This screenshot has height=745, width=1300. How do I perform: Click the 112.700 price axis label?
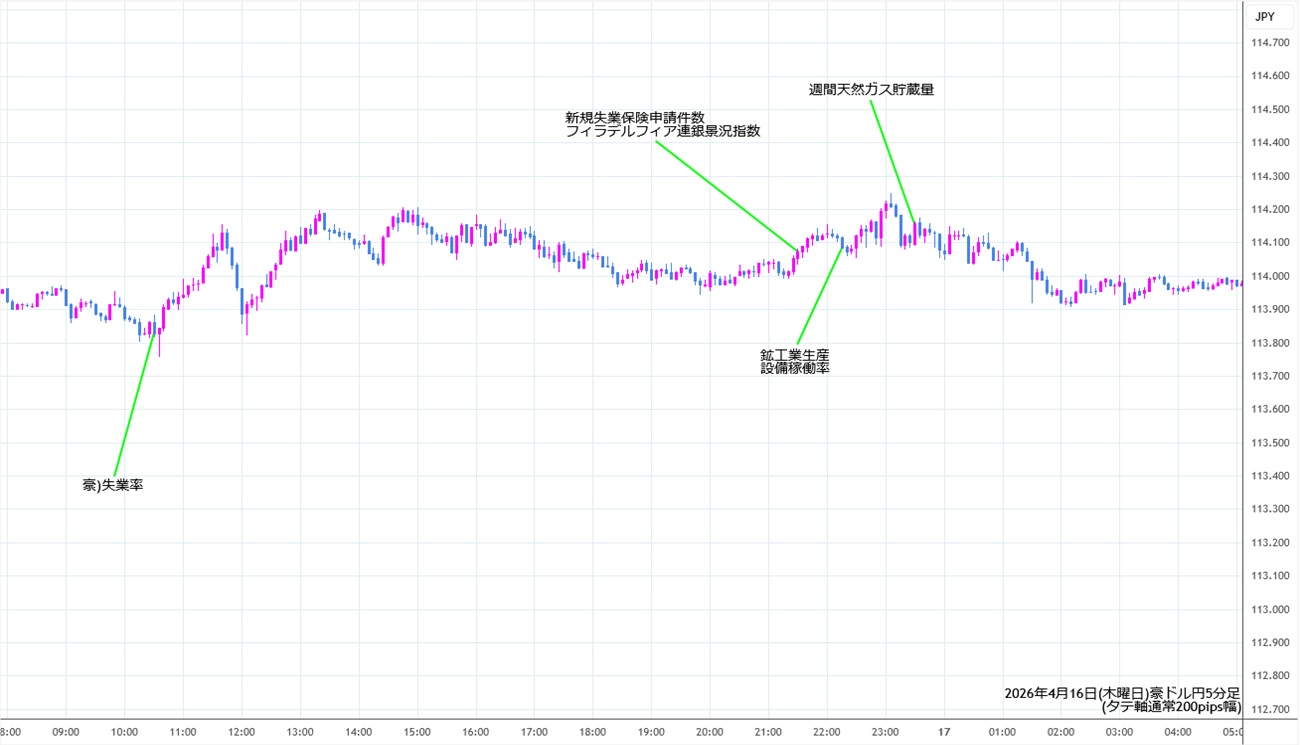coord(1268,710)
